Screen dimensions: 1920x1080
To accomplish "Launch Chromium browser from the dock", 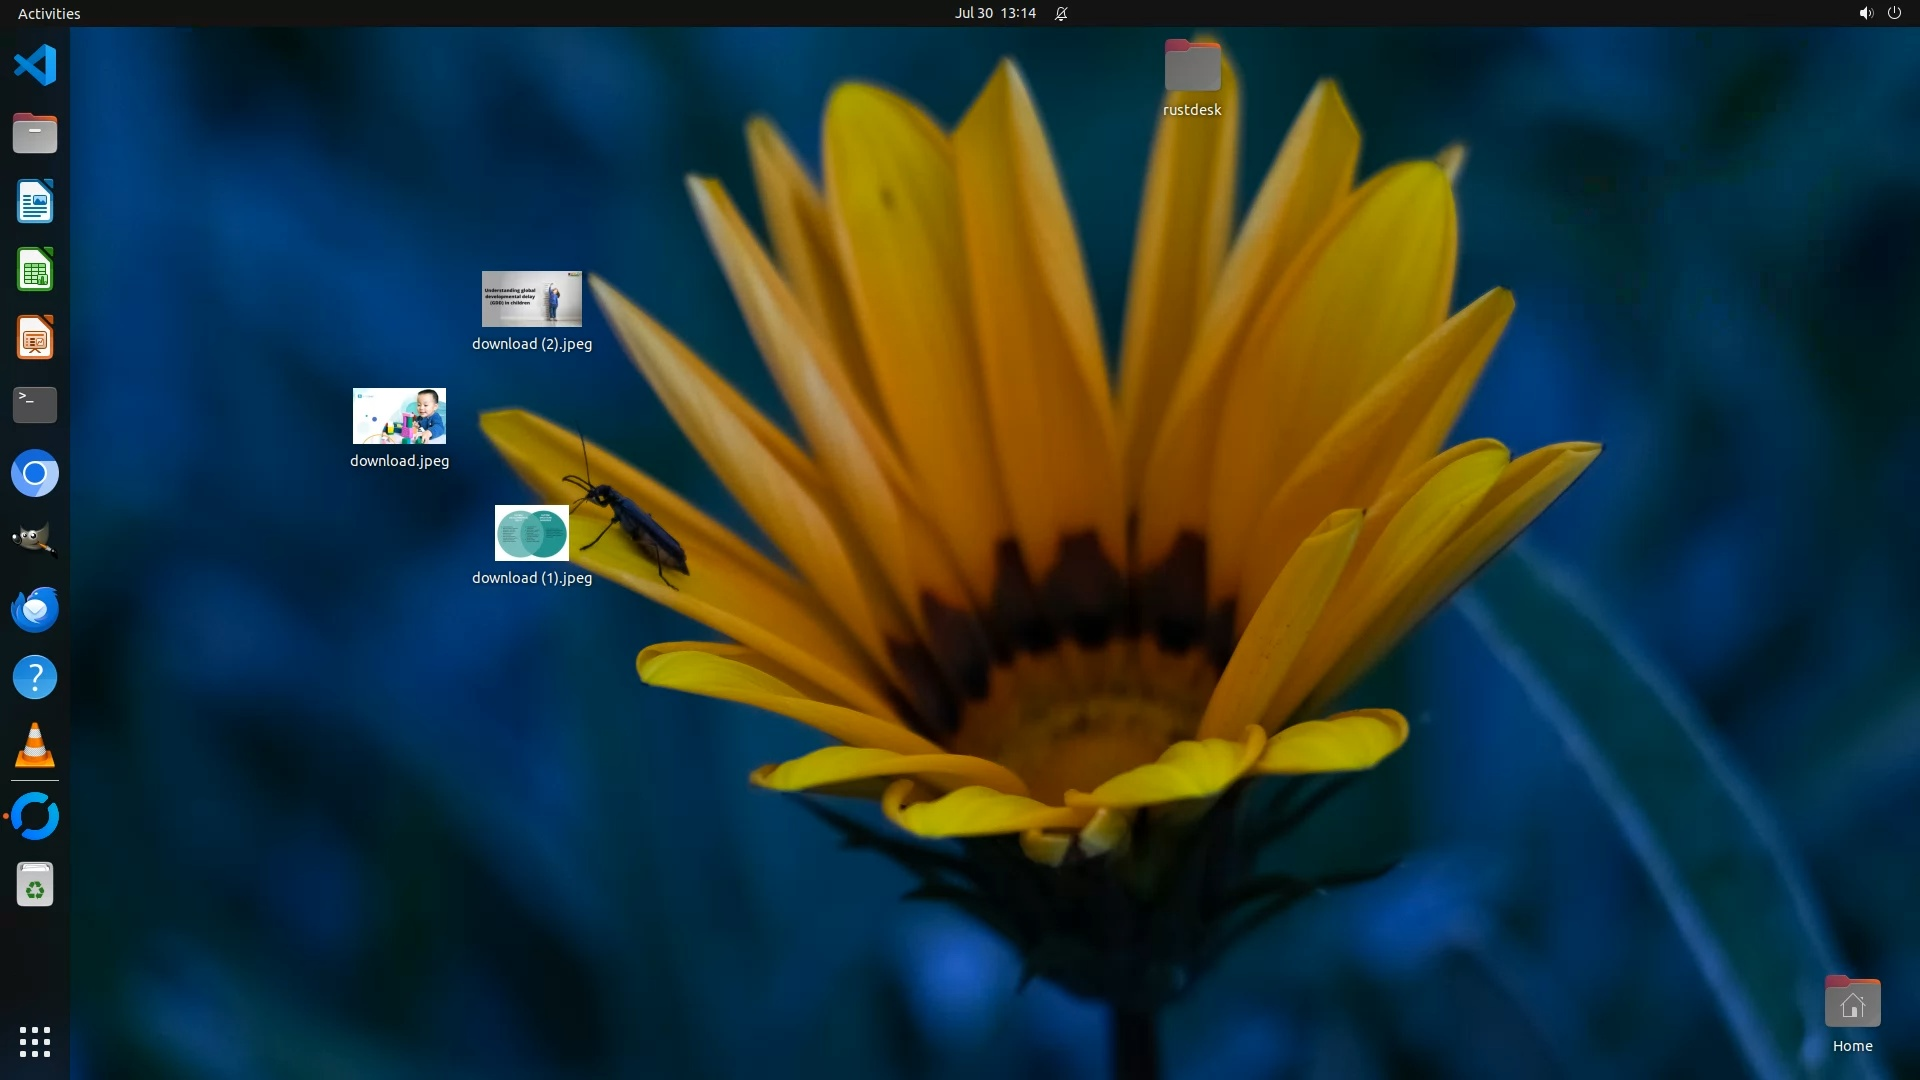I will (x=35, y=473).
